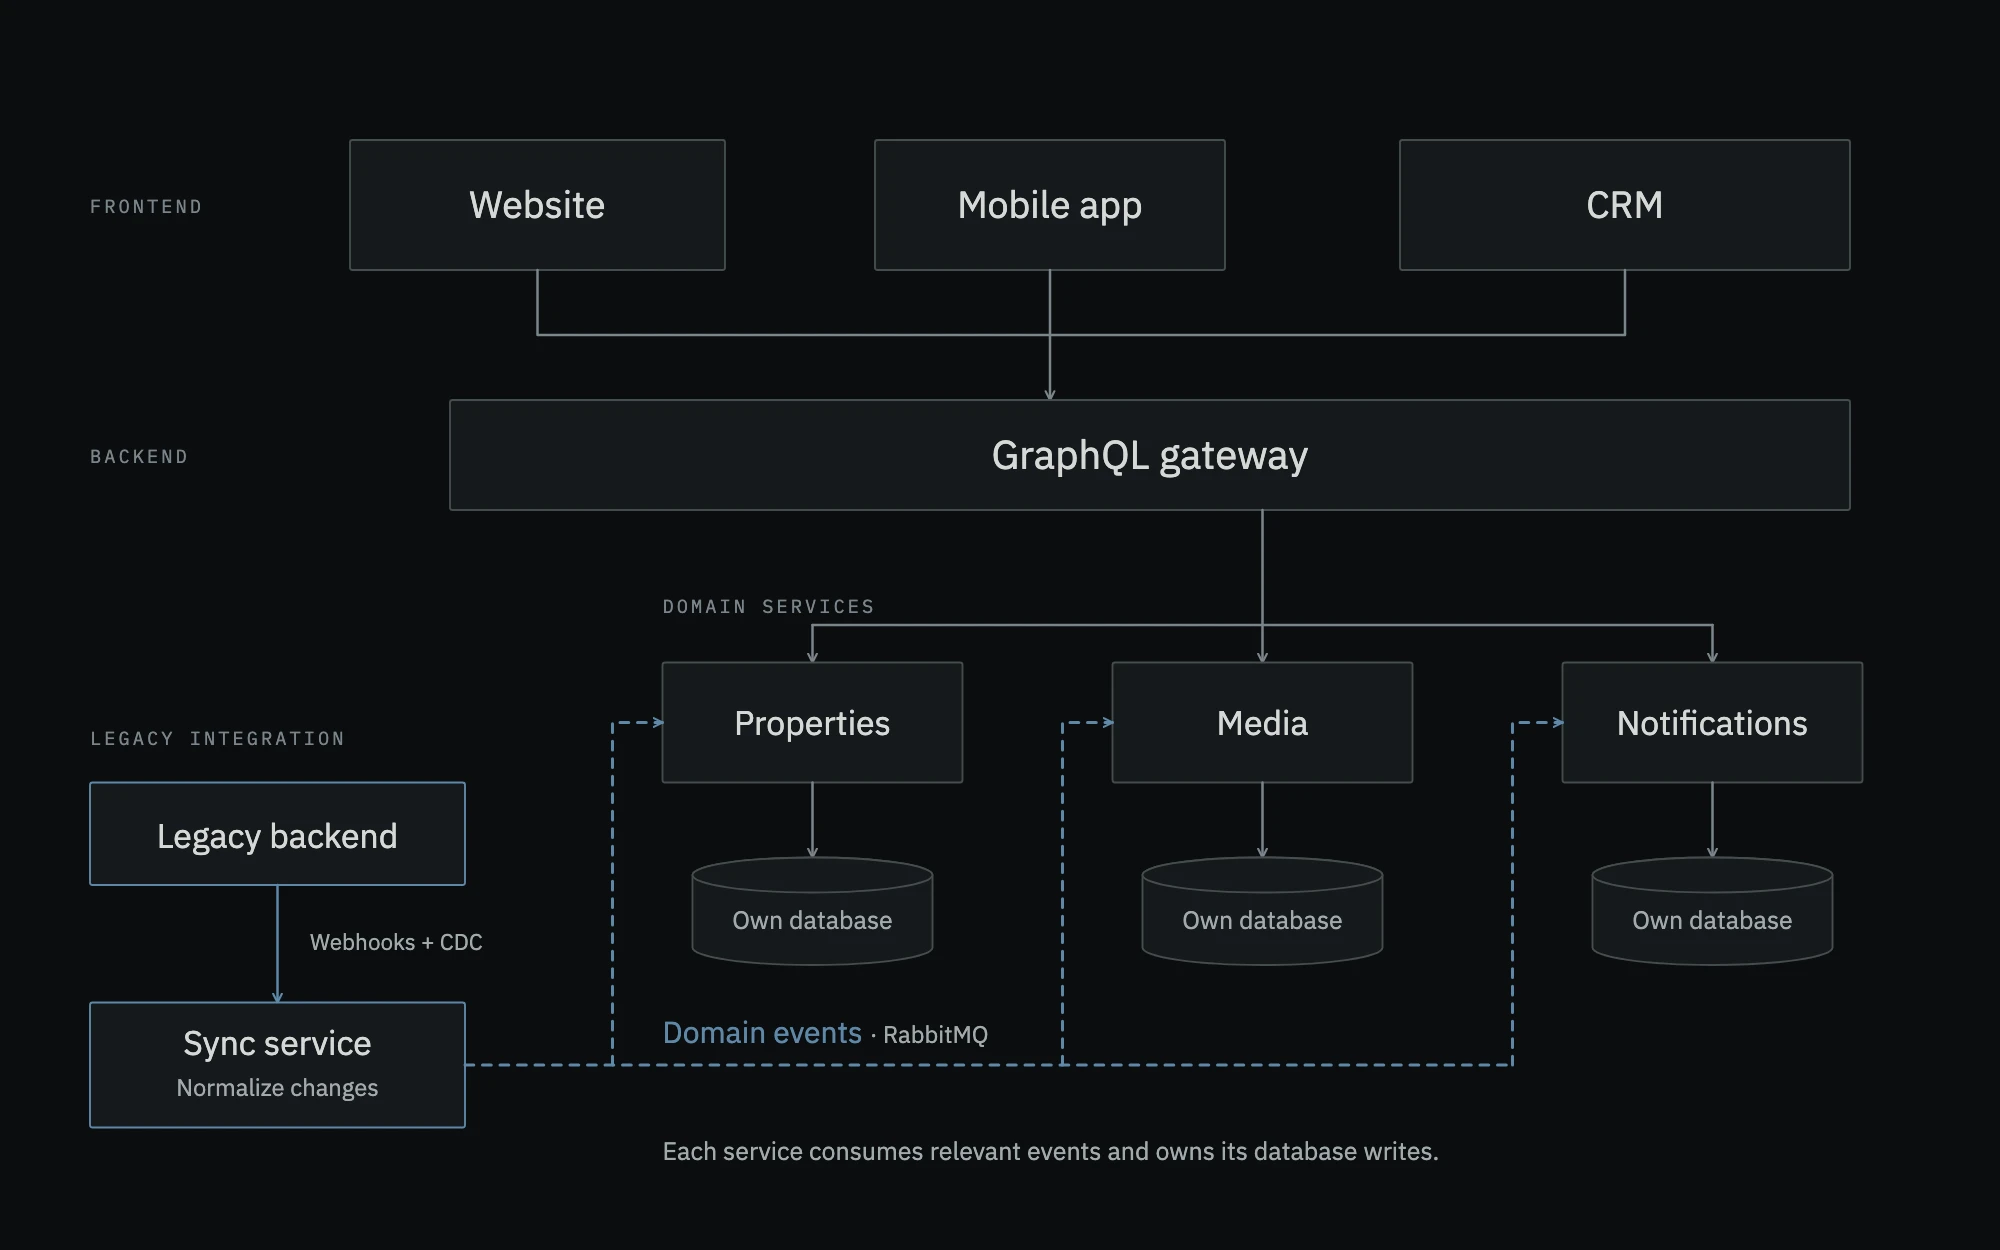2000x1250 pixels.
Task: Click the BACKEND section label
Action: pyautogui.click(x=139, y=457)
